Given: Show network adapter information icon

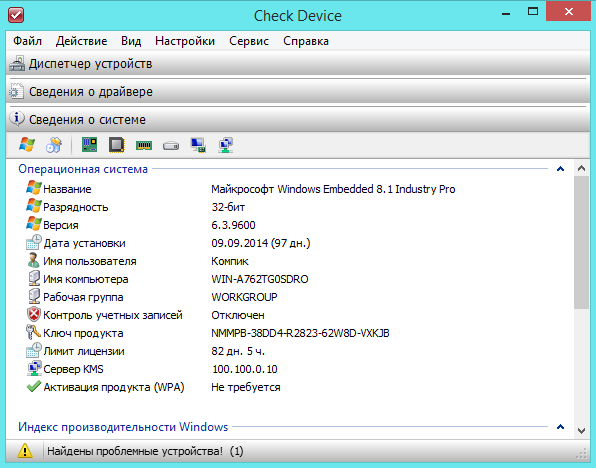Looking at the screenshot, I should 225,145.
